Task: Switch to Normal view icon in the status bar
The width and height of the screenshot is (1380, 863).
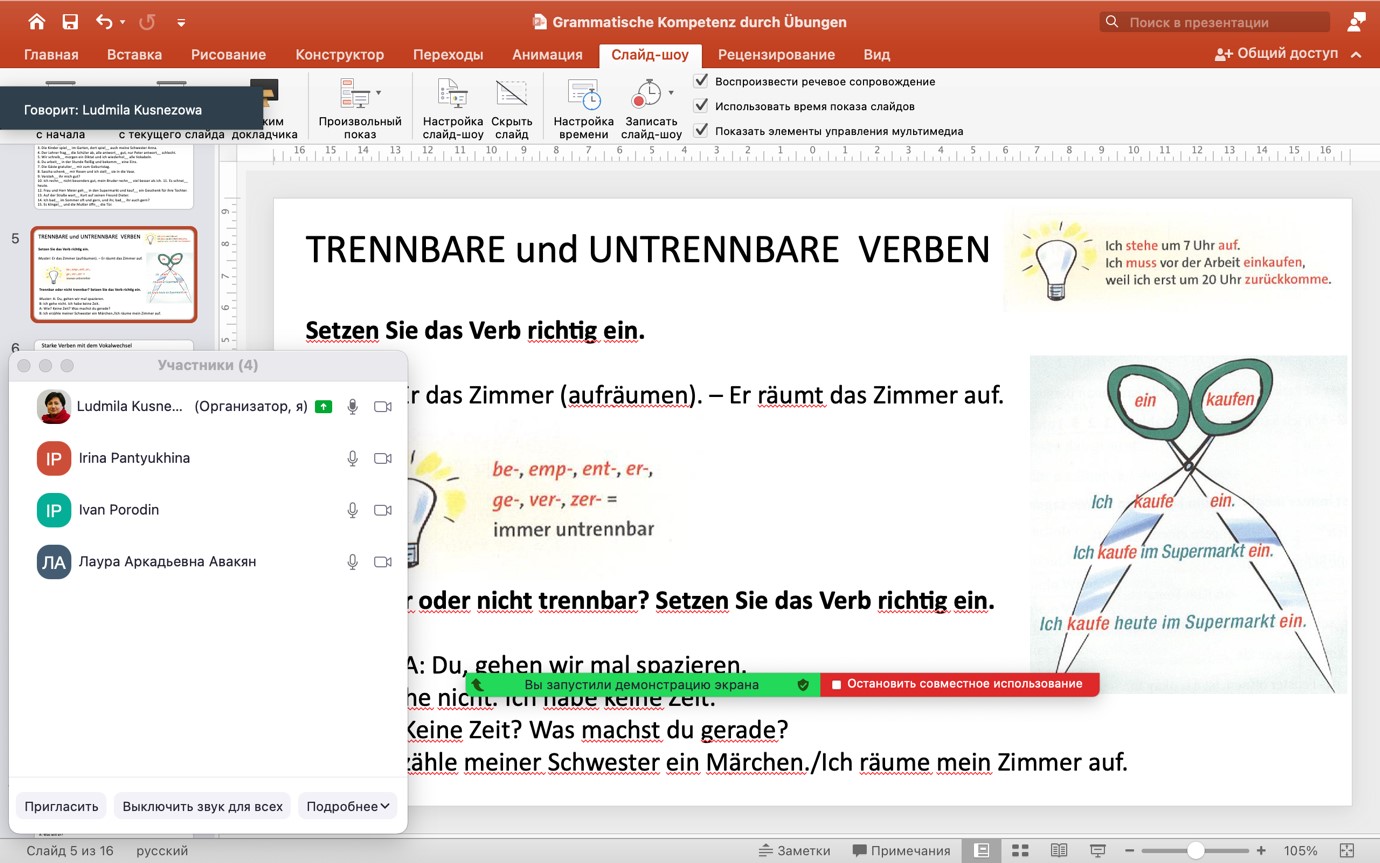Action: click(x=982, y=851)
